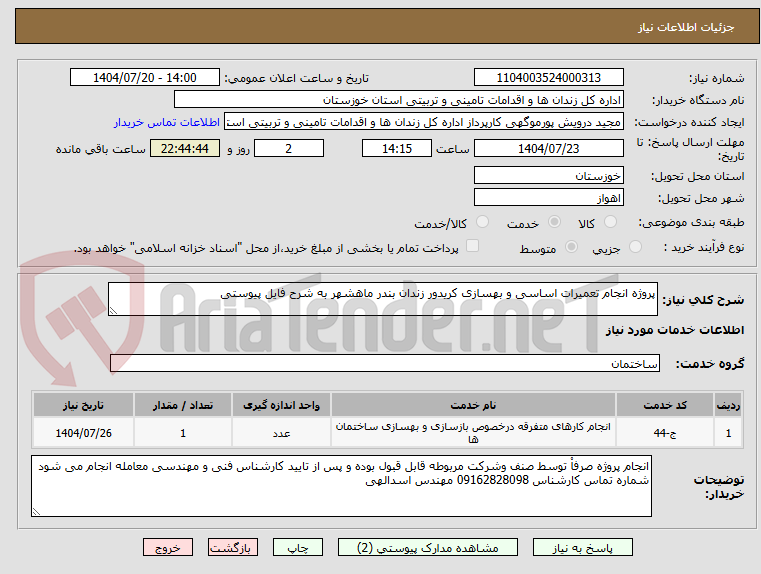Click the بازگشت back button
This screenshot has width=761, height=574.
[x=232, y=547]
